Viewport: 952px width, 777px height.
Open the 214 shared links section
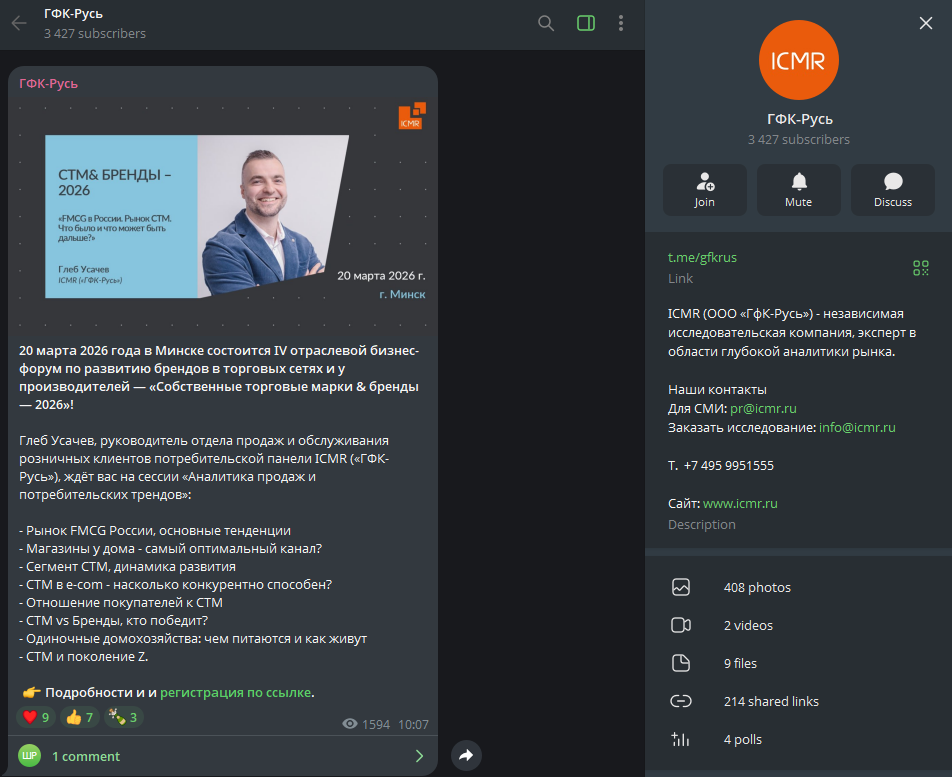(x=798, y=701)
